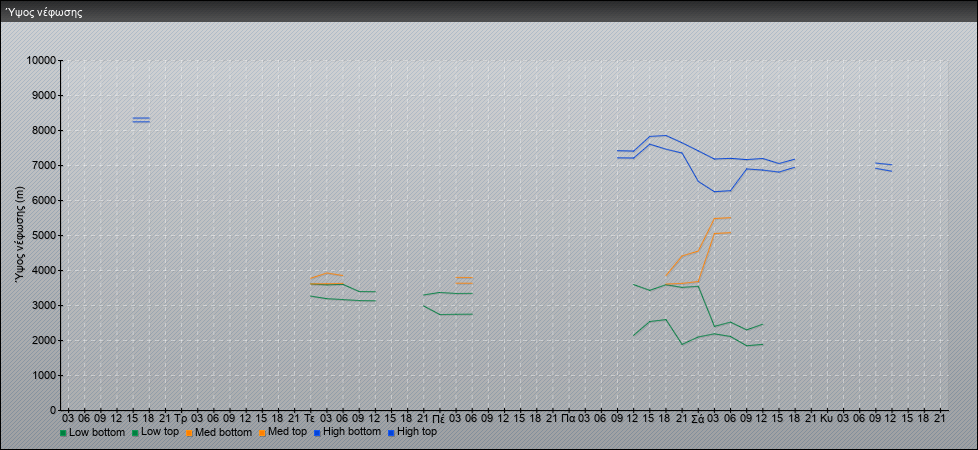This screenshot has width=978, height=450.
Task: Click the Τε day label on x-axis
Action: point(310,419)
